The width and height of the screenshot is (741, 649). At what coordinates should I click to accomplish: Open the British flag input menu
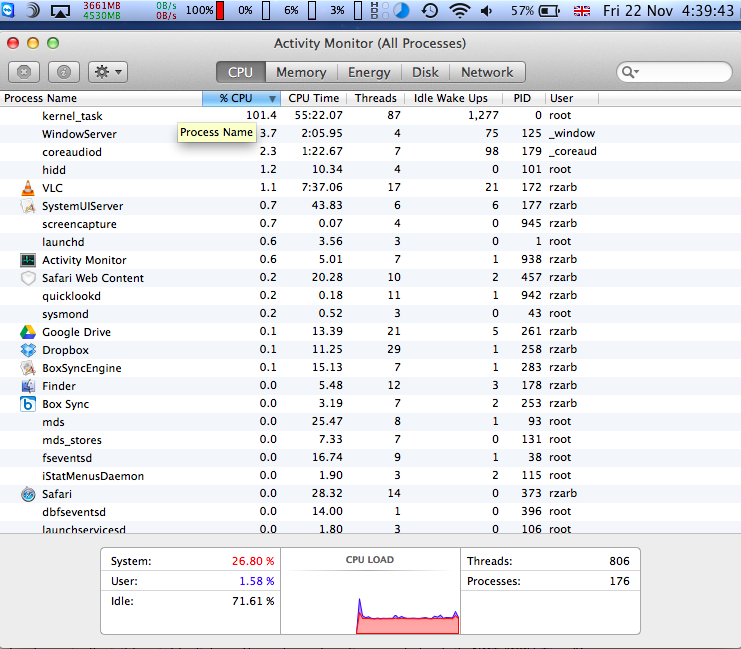[x=582, y=11]
